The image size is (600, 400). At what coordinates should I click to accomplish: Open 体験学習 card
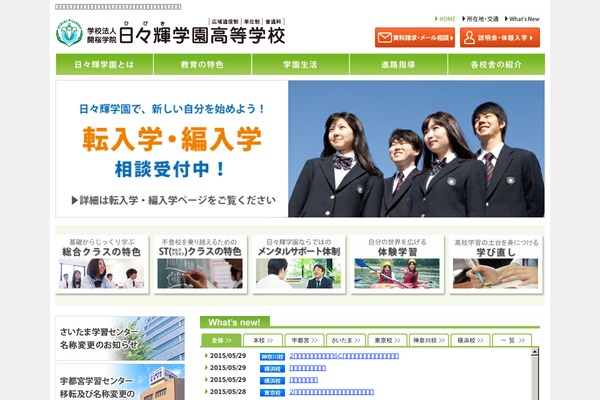click(x=397, y=264)
